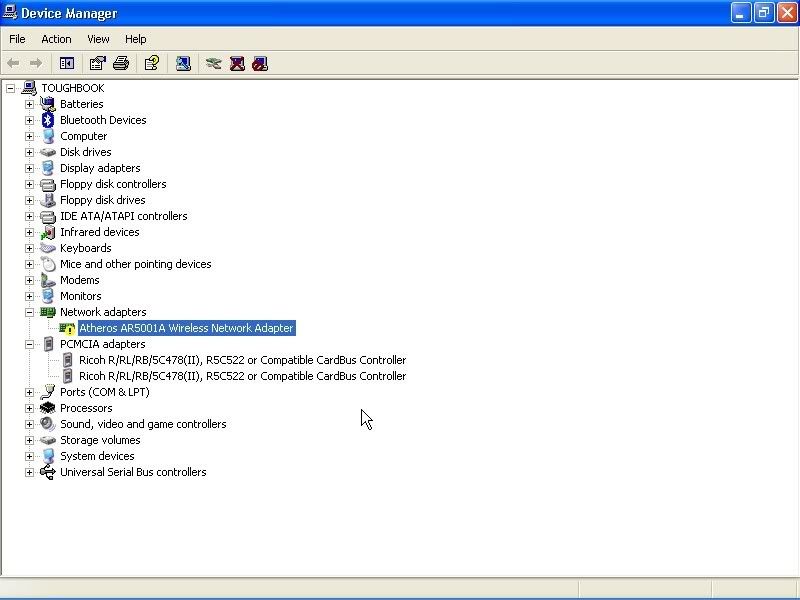
Task: Expand the Batteries category
Action: click(x=29, y=104)
